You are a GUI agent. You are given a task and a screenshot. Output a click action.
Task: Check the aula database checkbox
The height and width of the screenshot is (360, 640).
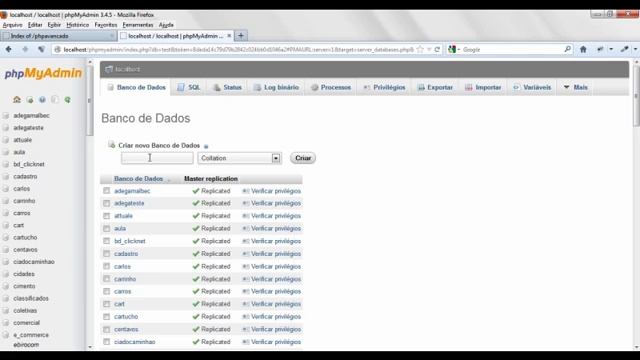[107, 229]
